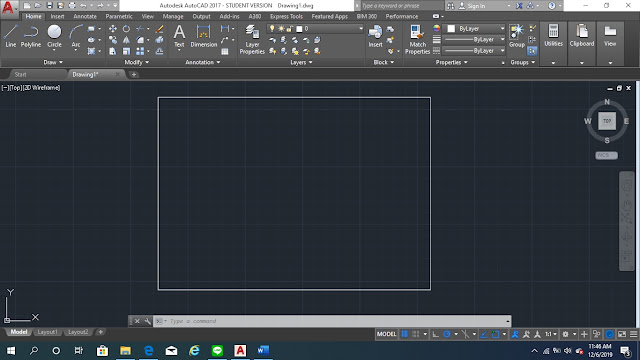Click the TOP face of the ViewCube

(607, 121)
